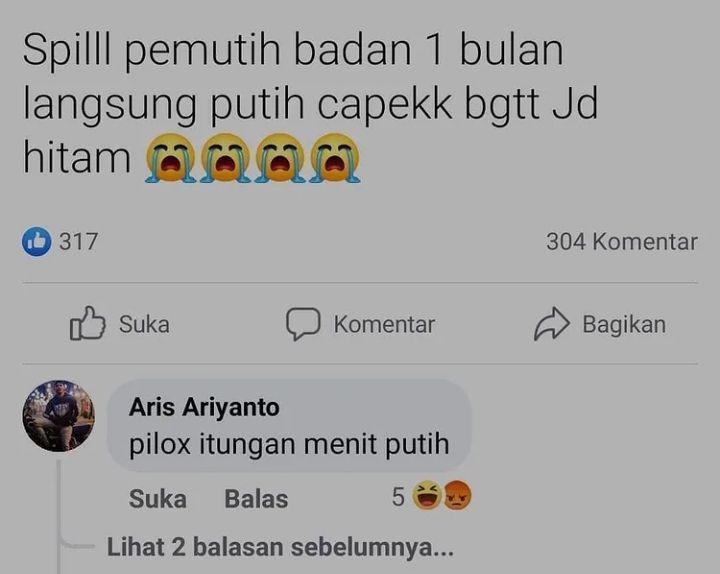Reply to the comment with Balas
720x574 pixels.
click(256, 499)
